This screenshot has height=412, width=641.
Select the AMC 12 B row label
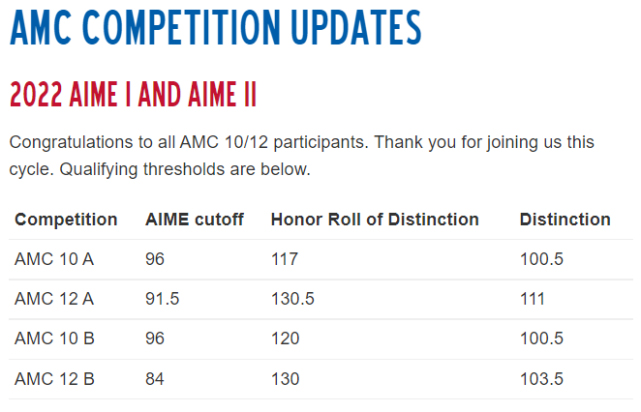(54, 379)
